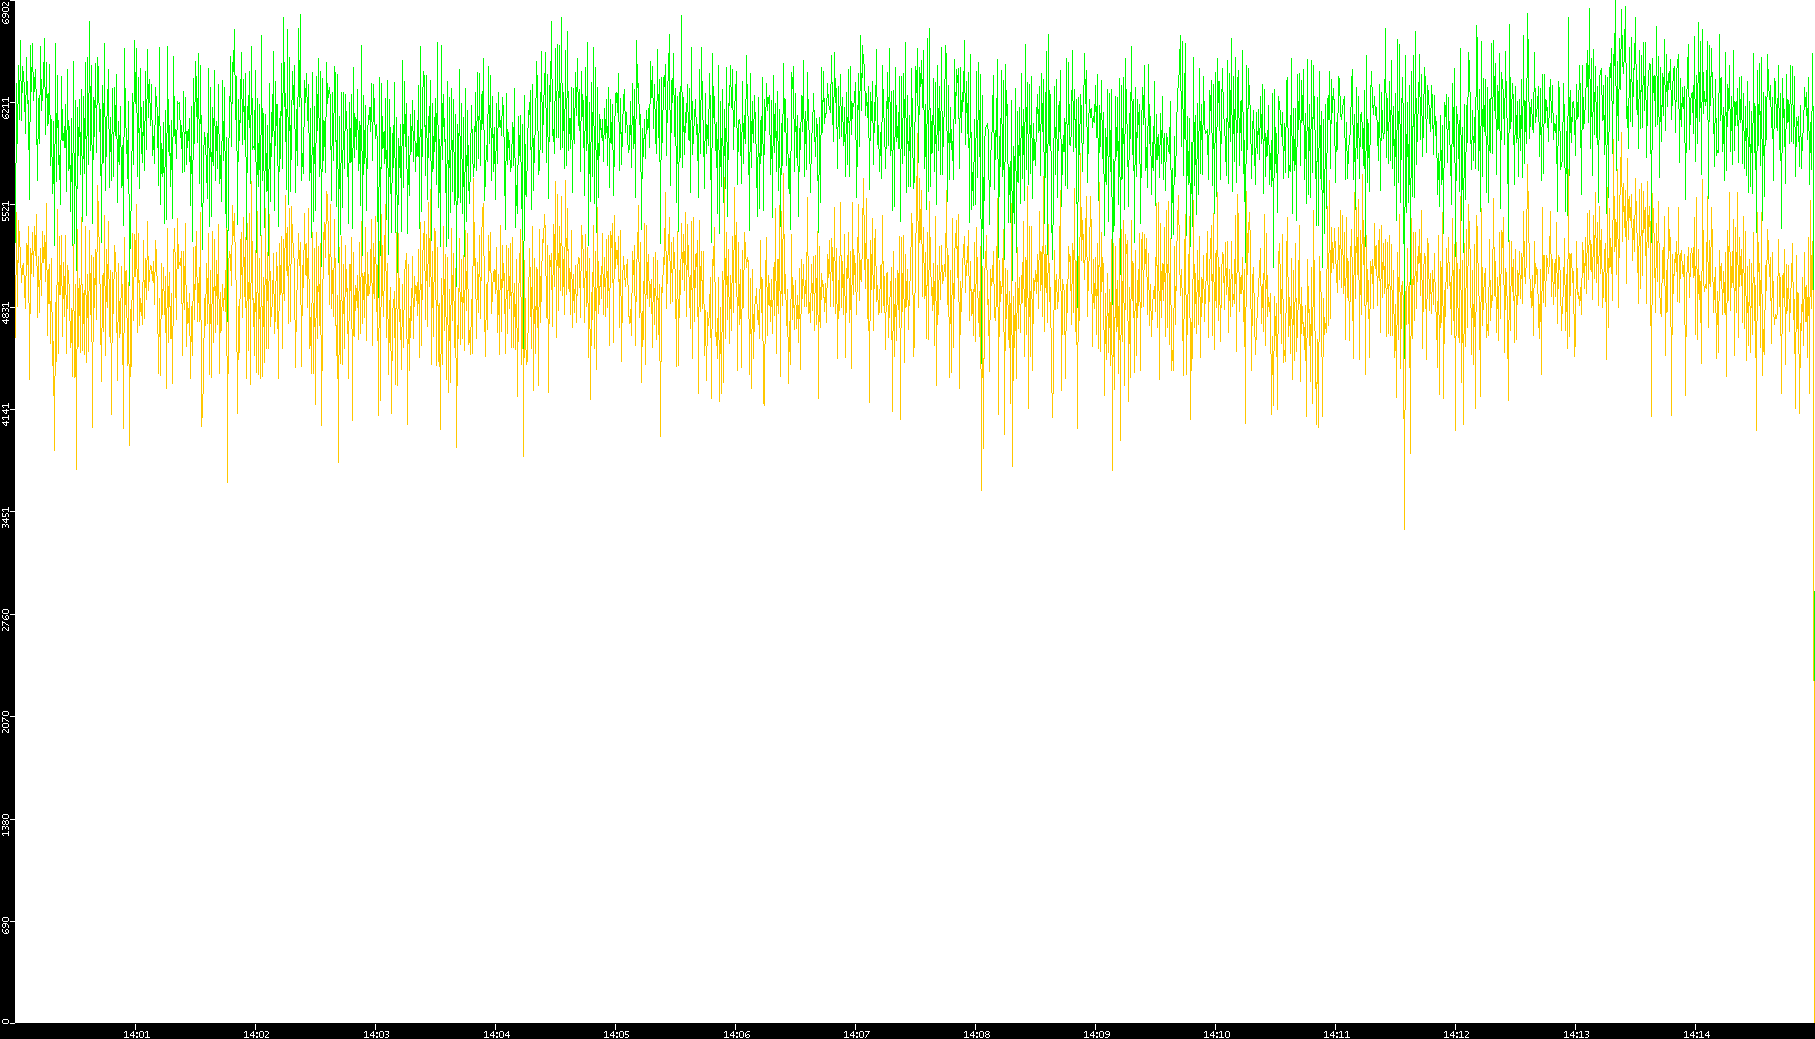Click the 14:10 time axis label

1216,1034
